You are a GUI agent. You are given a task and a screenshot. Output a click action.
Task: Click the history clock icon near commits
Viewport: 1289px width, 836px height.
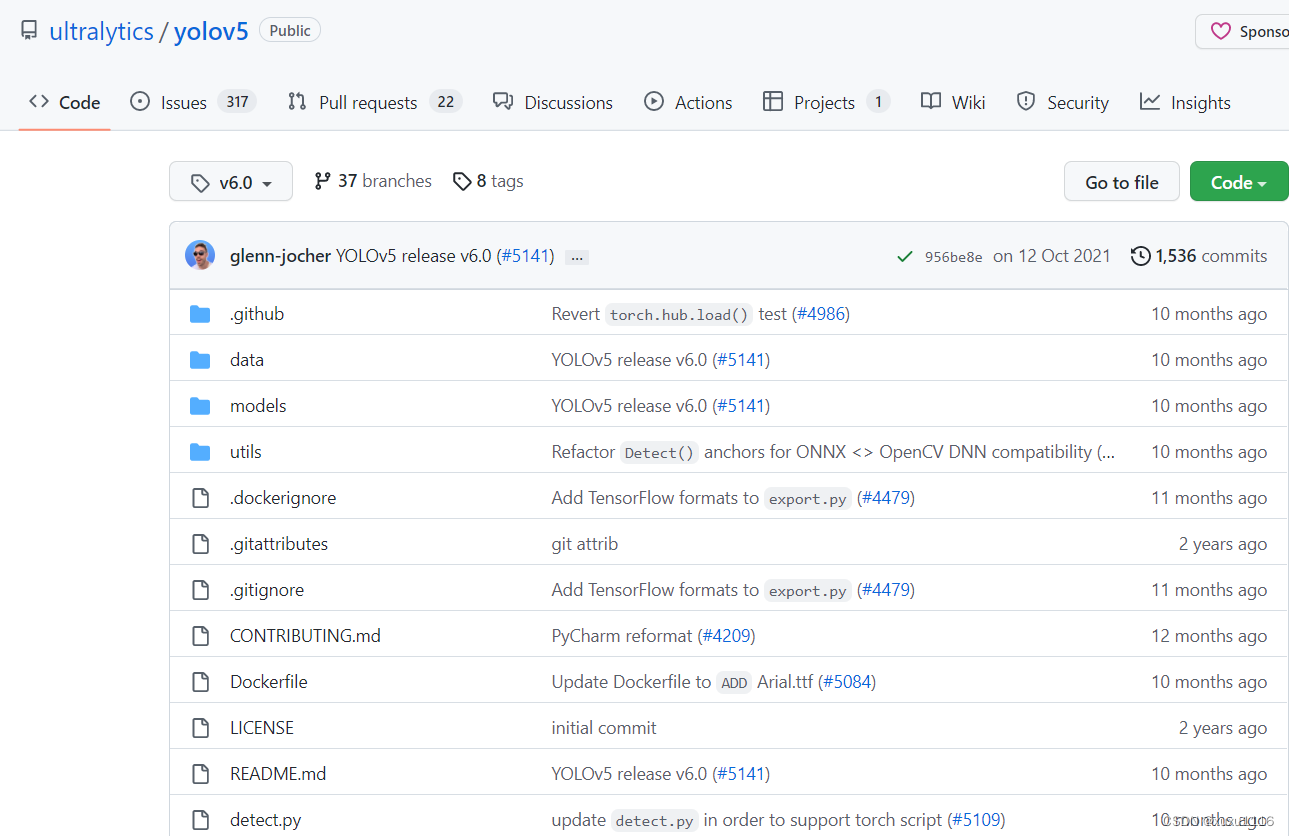(1140, 256)
